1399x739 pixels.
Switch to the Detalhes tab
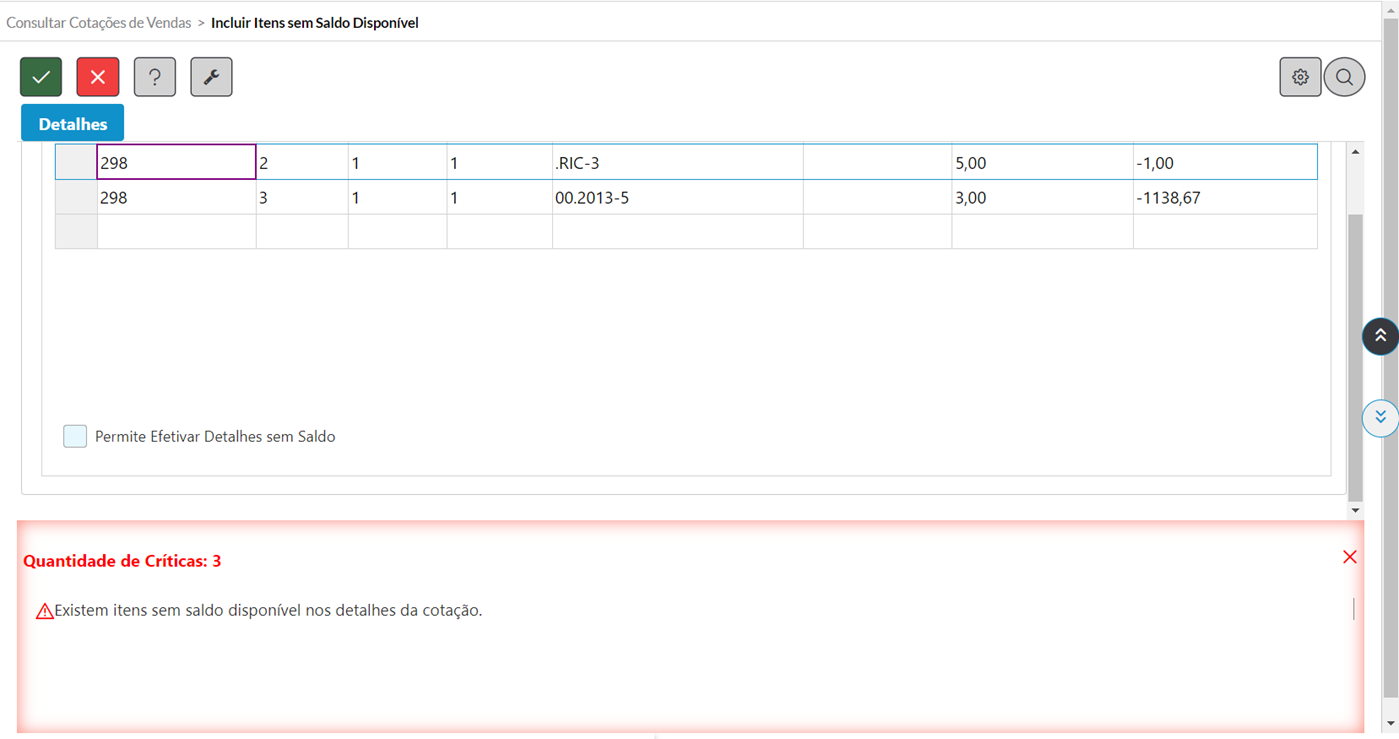[72, 124]
